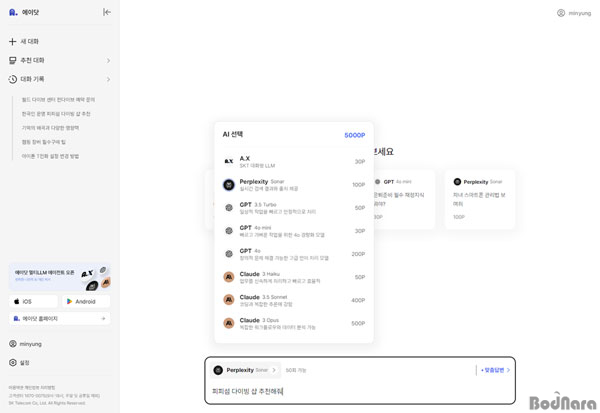Open the 설정 settings entry
This screenshot has height=413, width=600.
click(19, 362)
